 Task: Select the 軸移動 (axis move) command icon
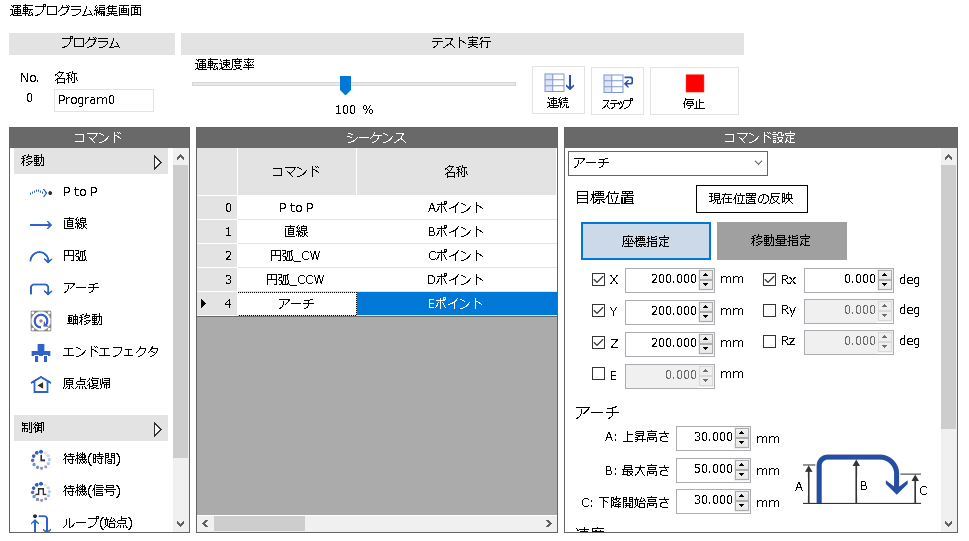(40, 321)
